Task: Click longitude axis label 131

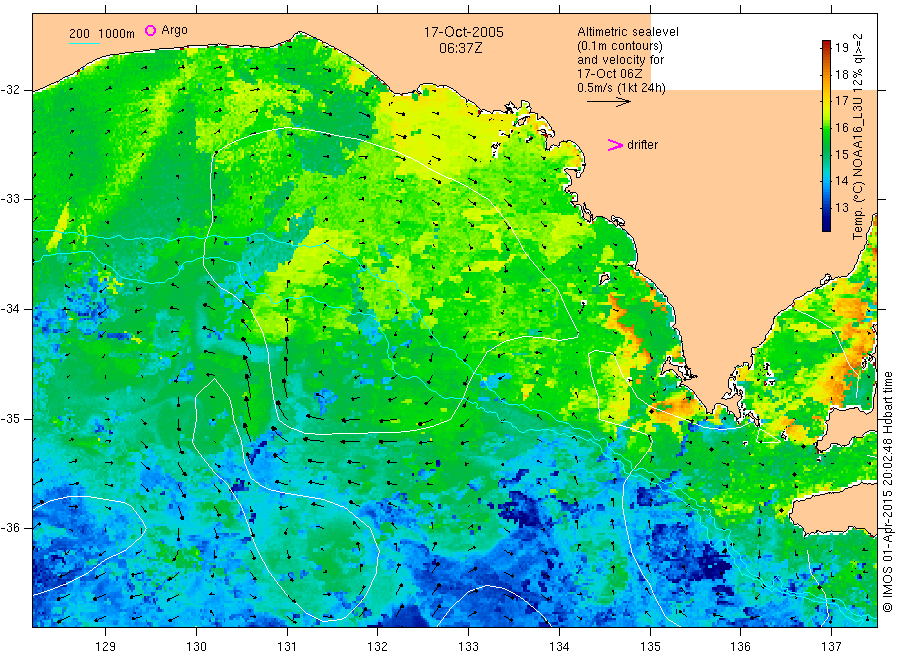Action: pos(287,647)
